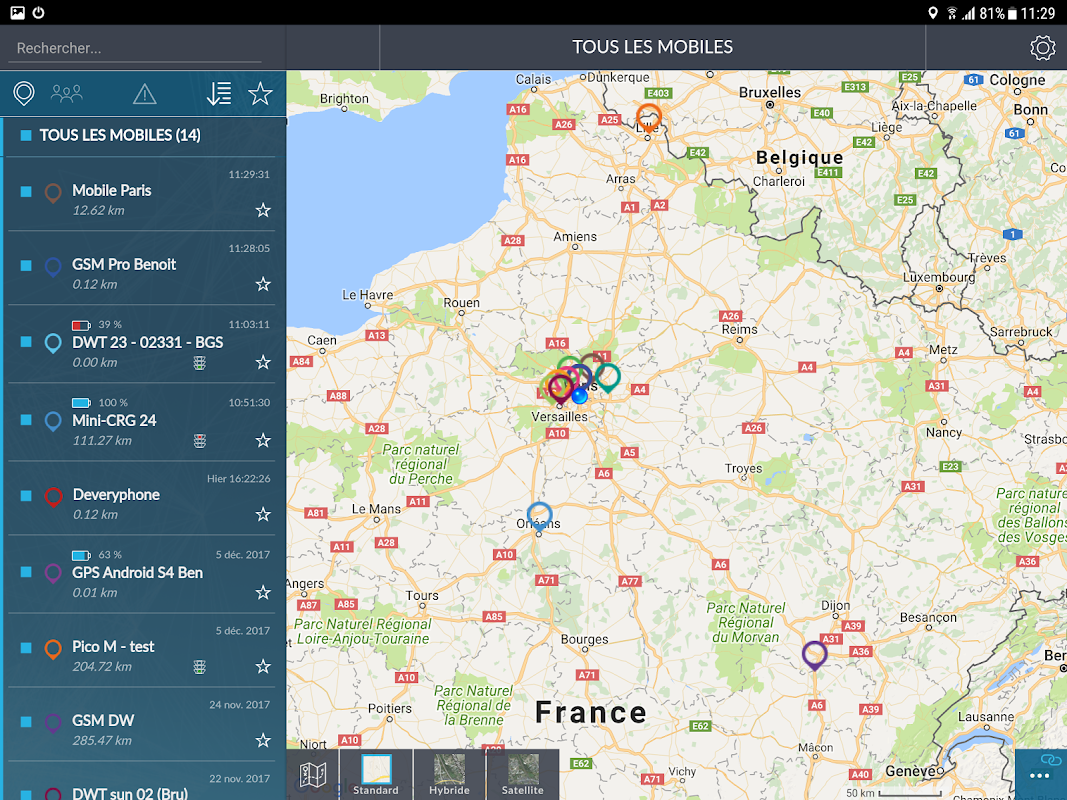
Task: Click the Deveryphone red pin icon
Action: [53, 497]
